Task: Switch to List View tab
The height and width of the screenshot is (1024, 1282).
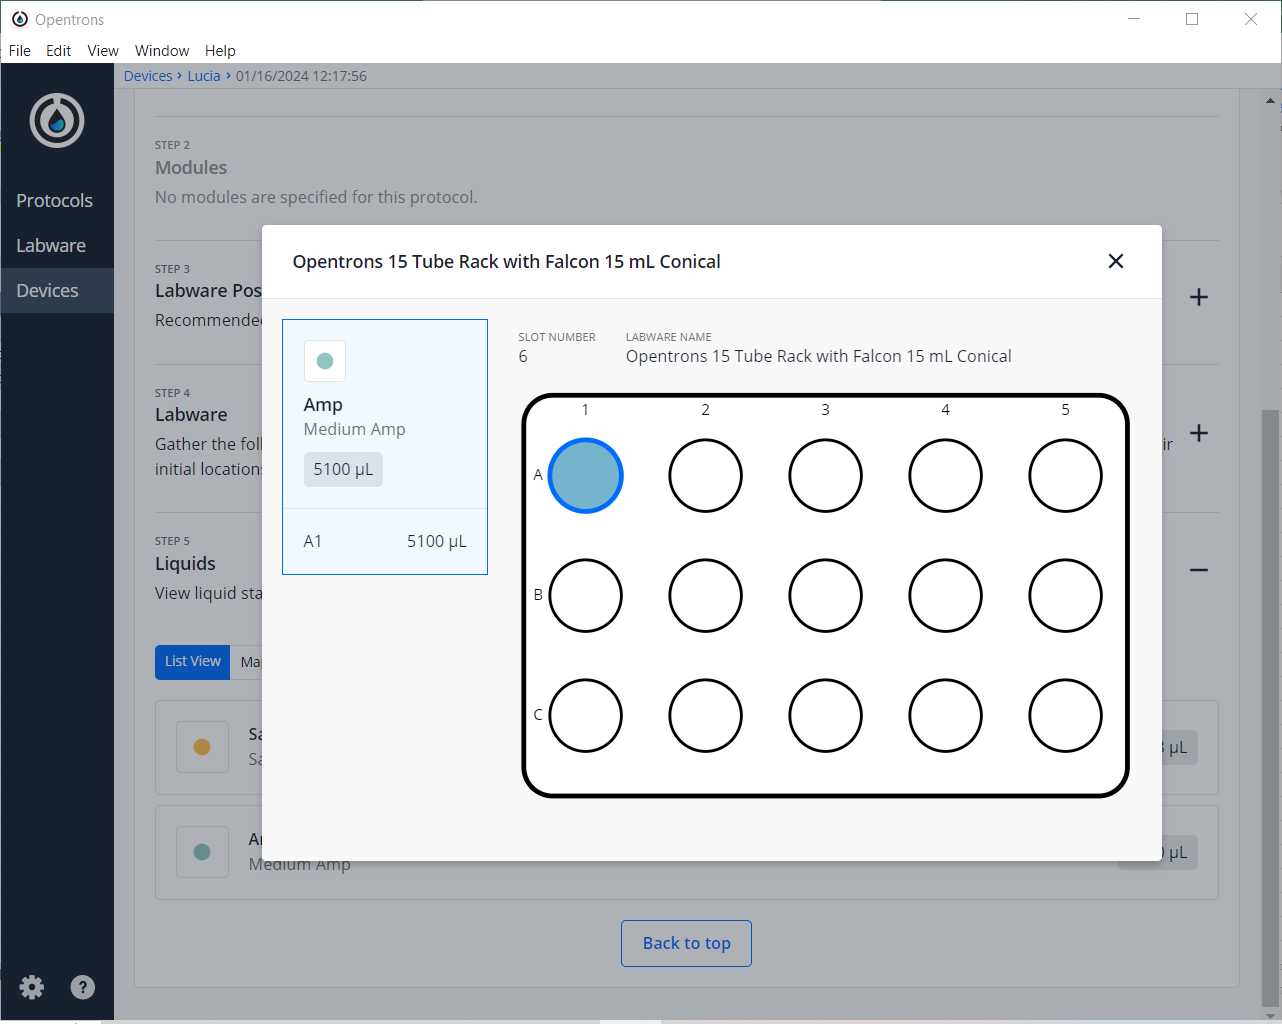Action: [x=193, y=662]
